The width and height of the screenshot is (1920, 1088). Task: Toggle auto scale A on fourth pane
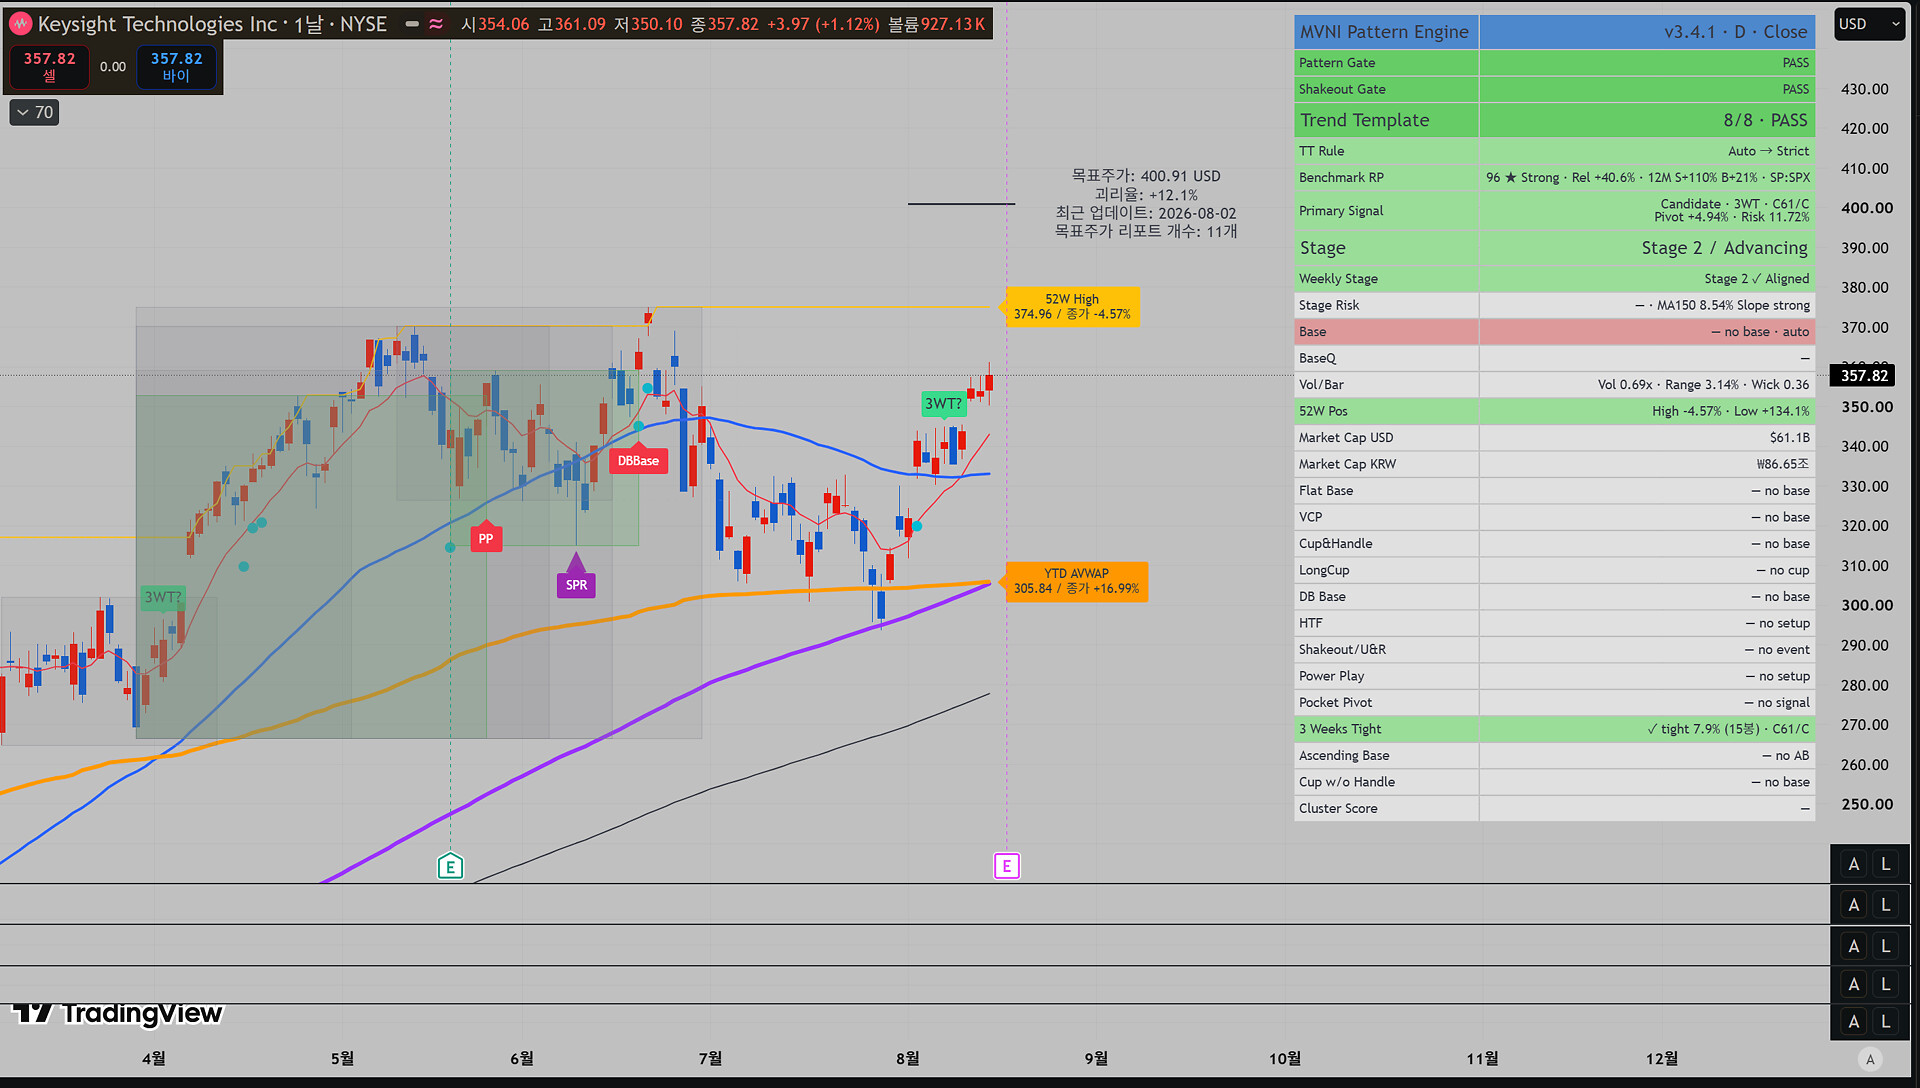(x=1854, y=984)
